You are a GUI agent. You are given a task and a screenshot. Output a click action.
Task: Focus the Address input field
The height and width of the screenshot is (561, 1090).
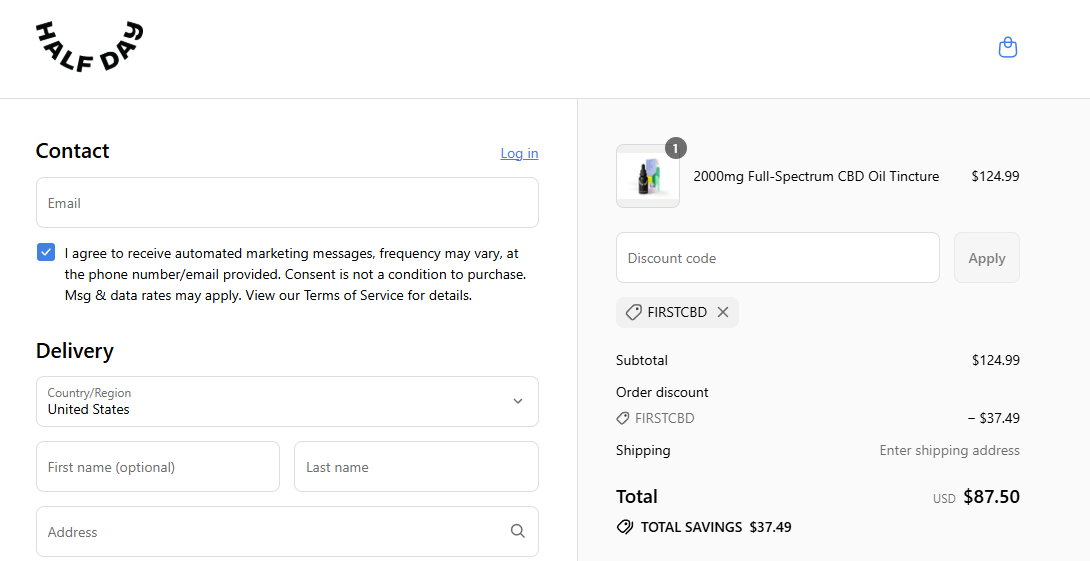point(287,531)
